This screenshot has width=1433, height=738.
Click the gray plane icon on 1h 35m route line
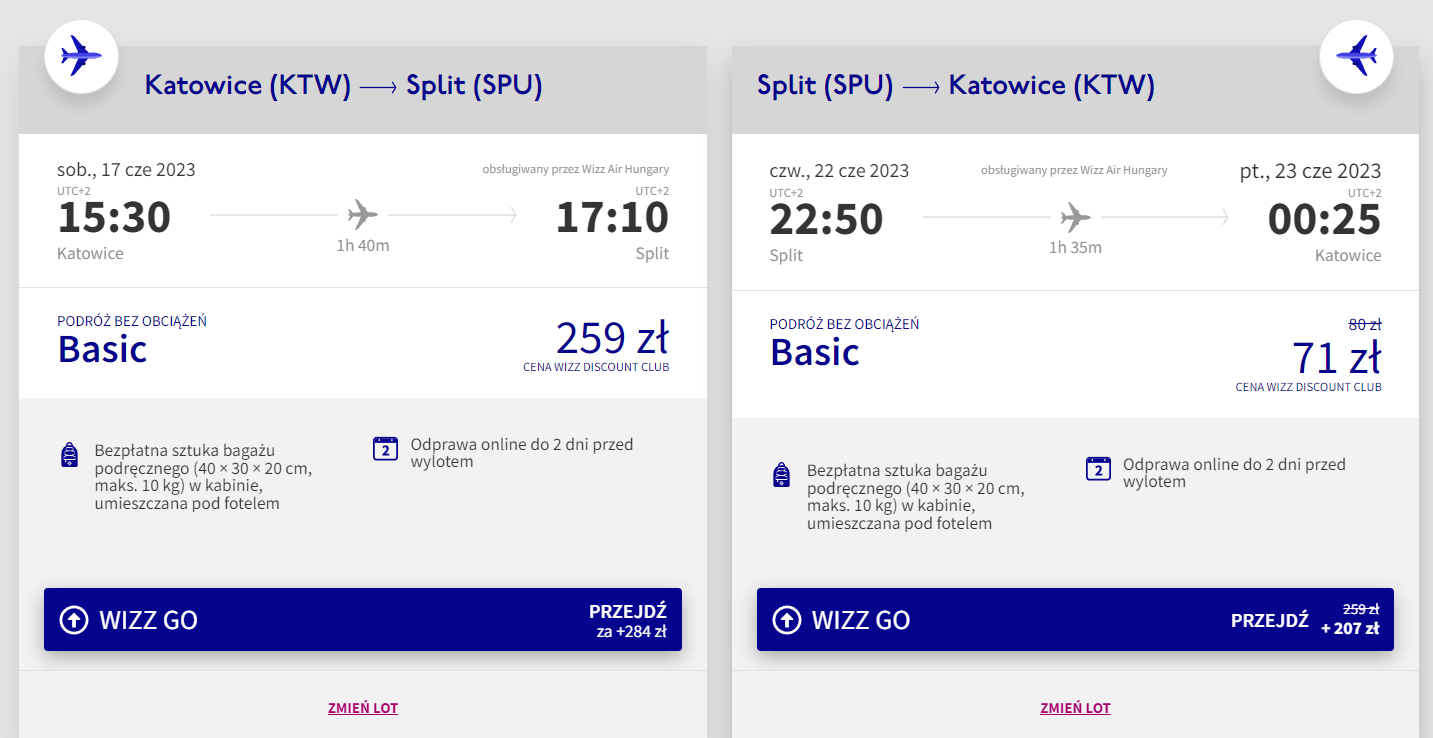(x=1075, y=216)
